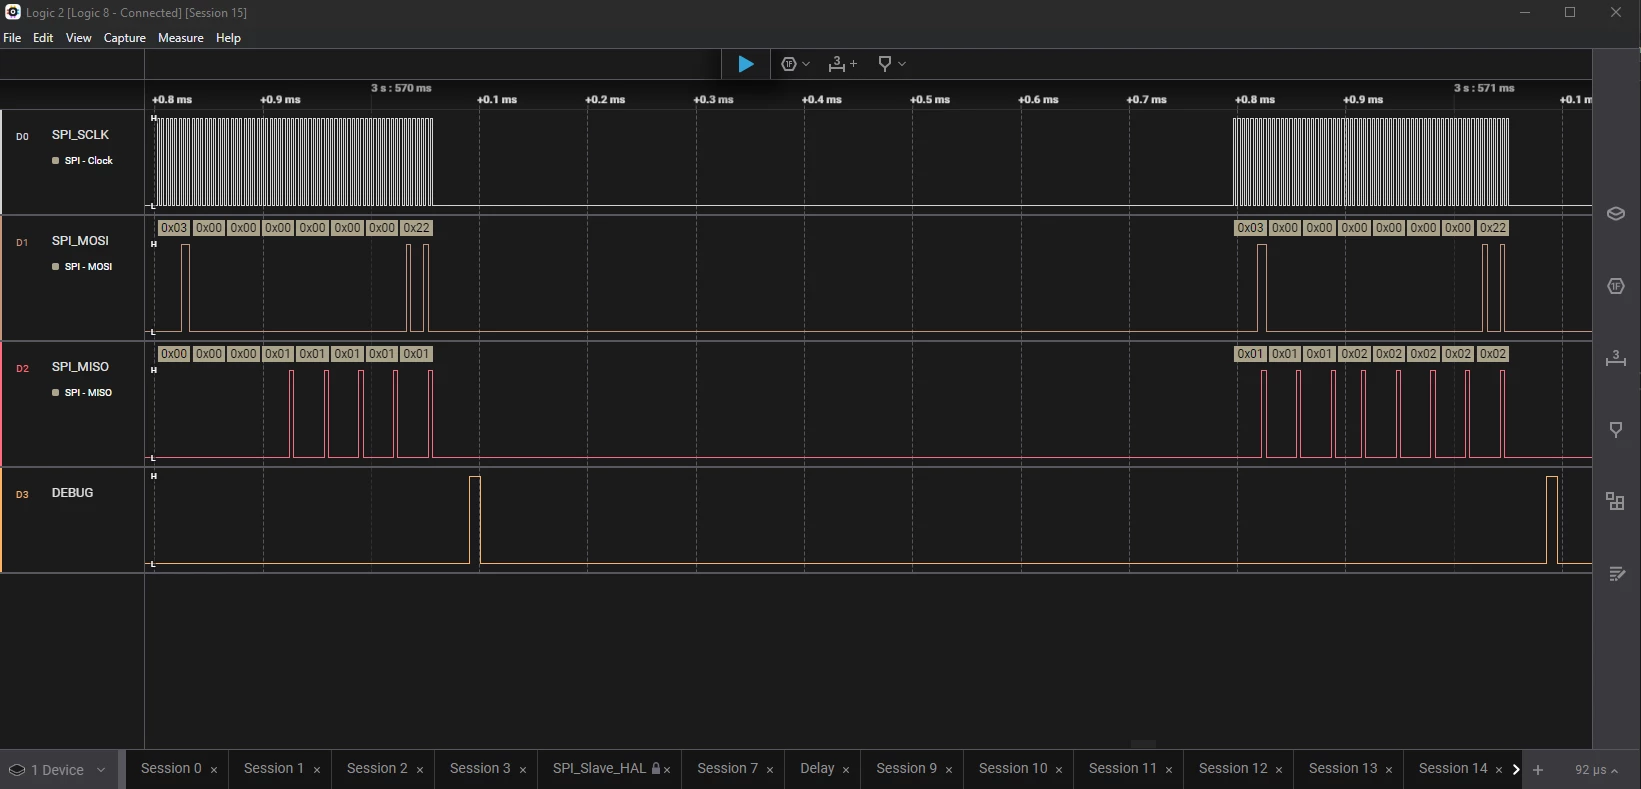
Task: Open the Extensions panel in right sidebar
Action: tap(1616, 502)
